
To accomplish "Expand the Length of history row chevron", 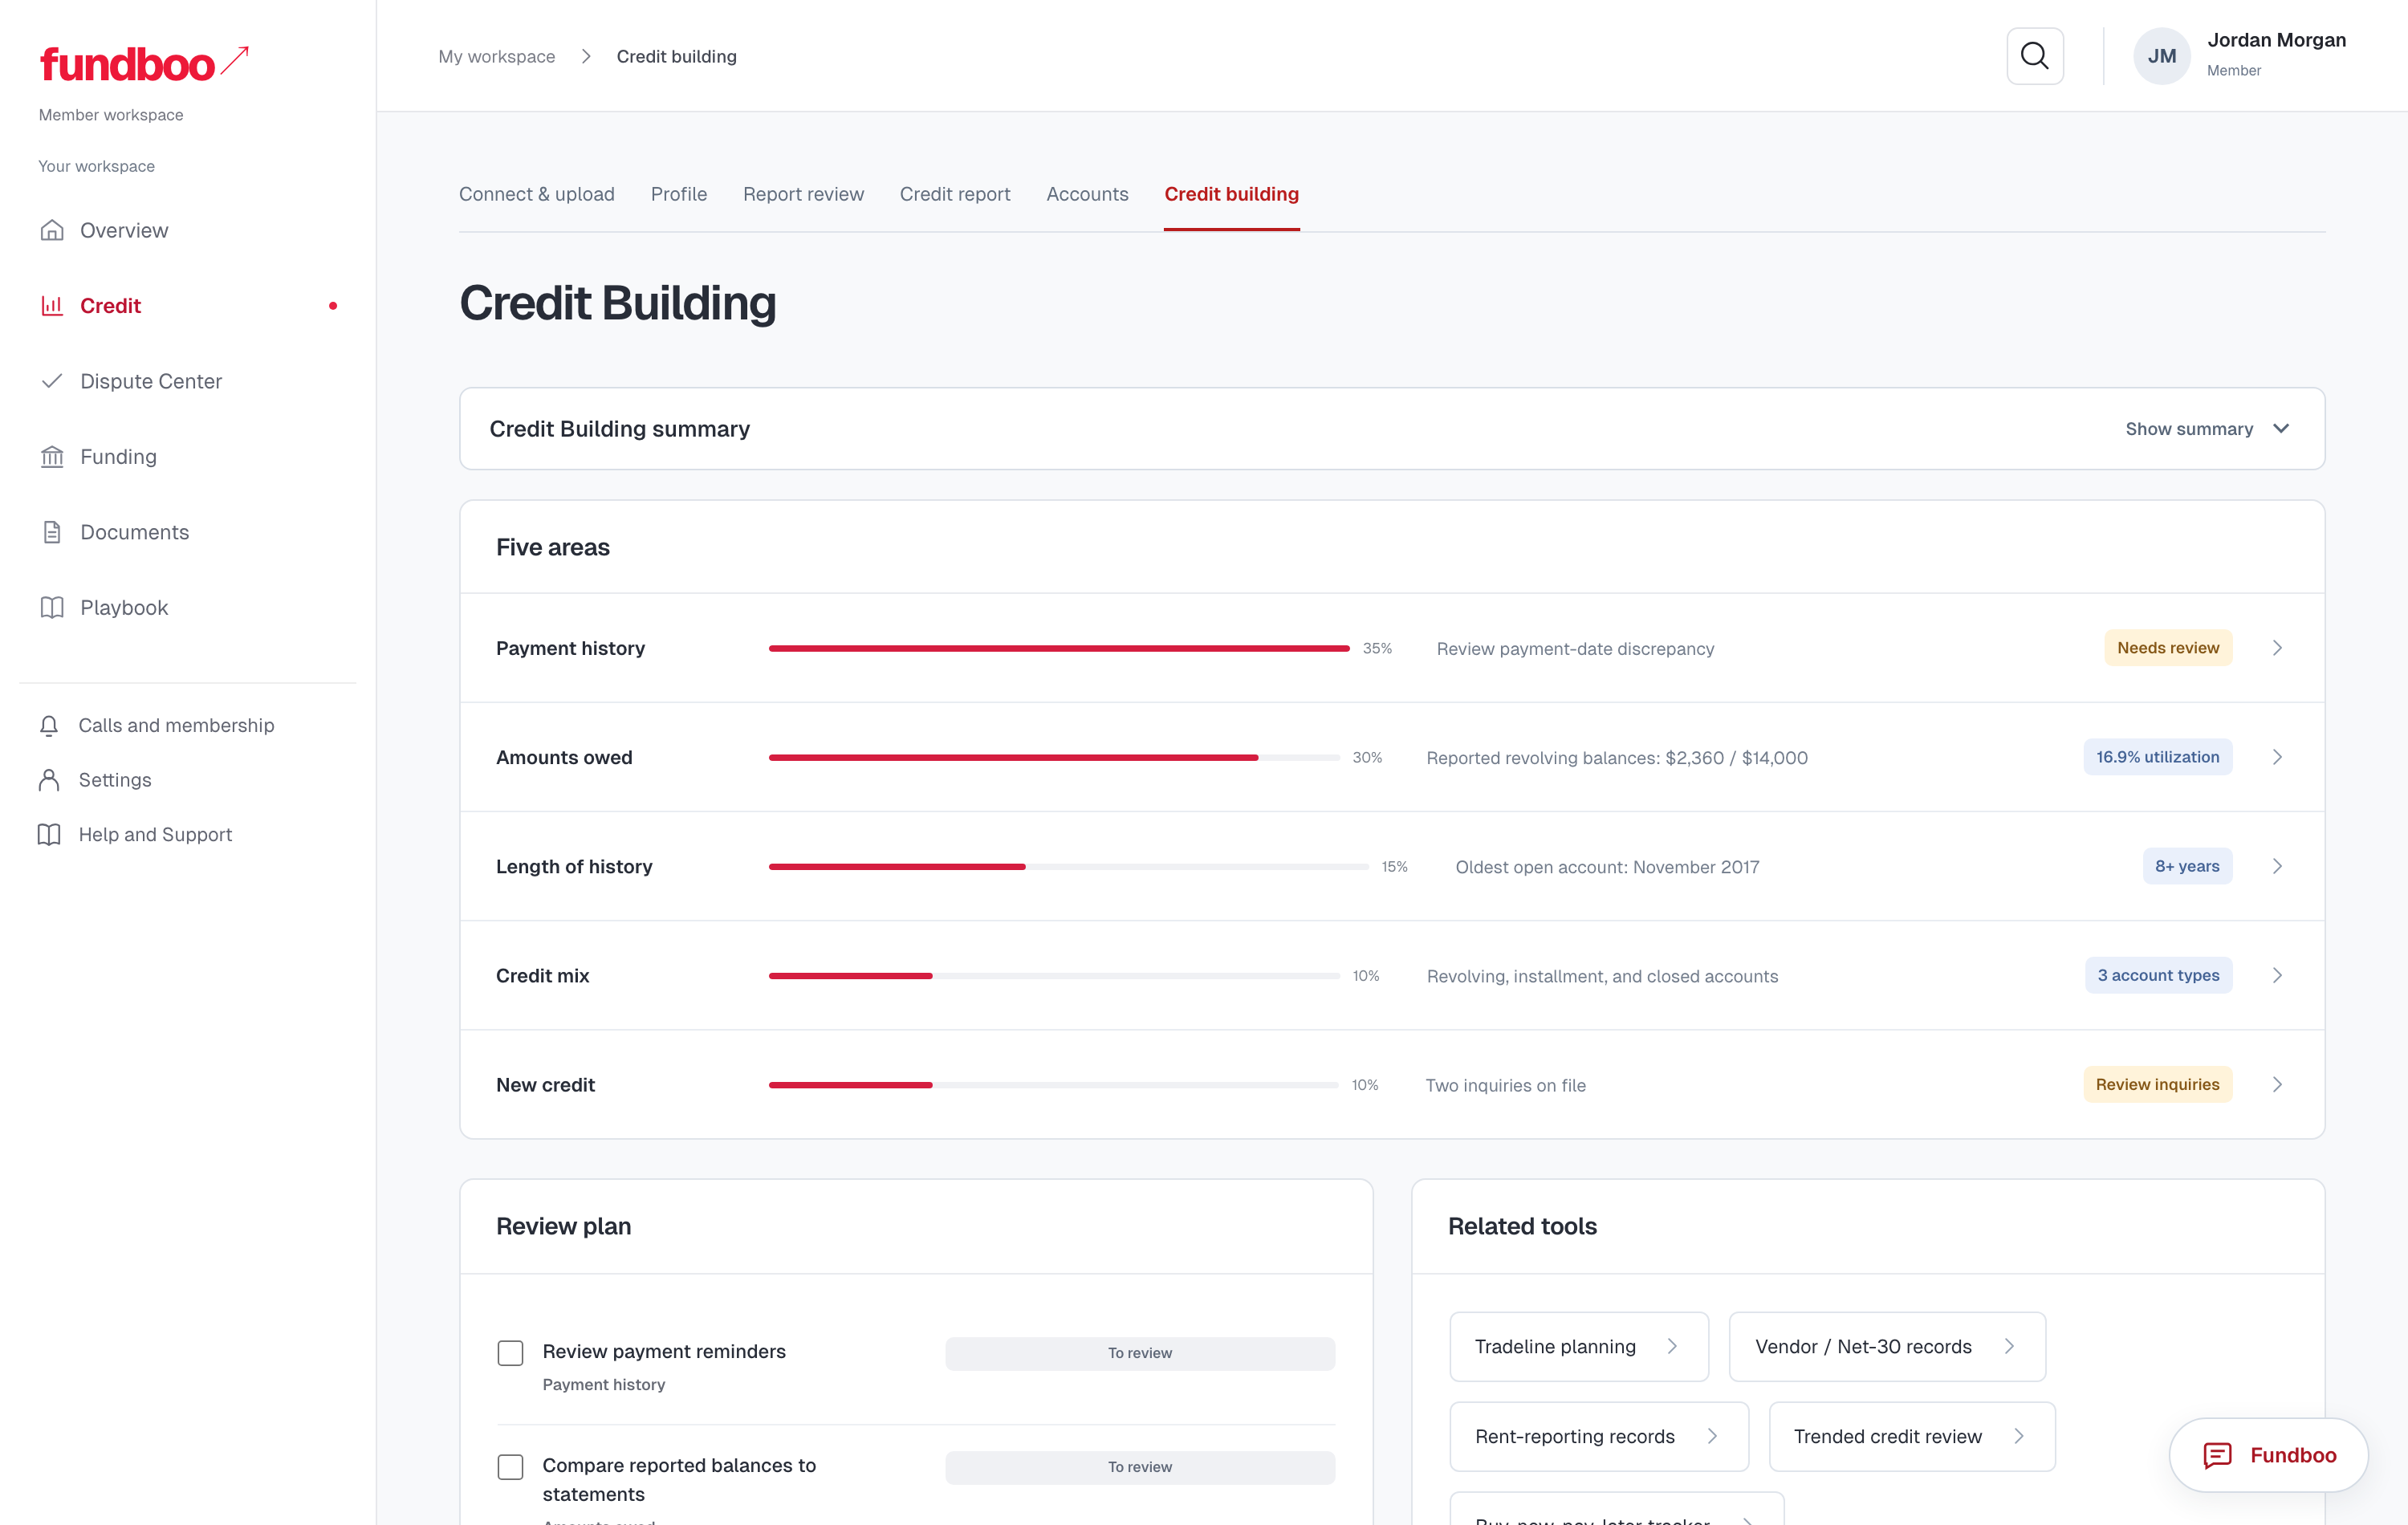I will [x=2277, y=866].
